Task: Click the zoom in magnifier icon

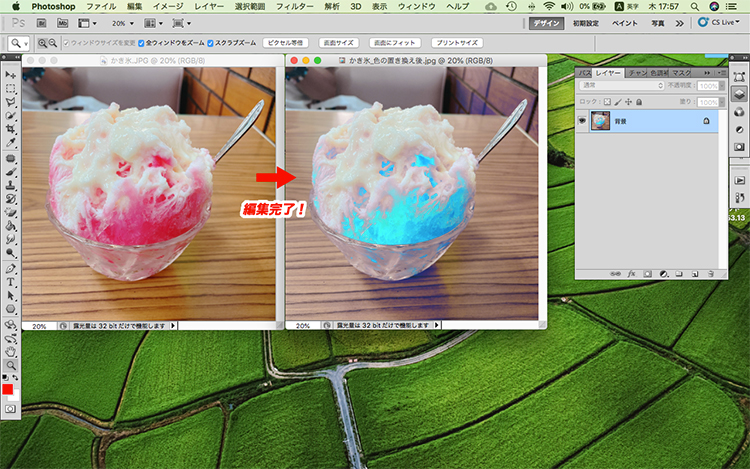Action: pos(43,44)
